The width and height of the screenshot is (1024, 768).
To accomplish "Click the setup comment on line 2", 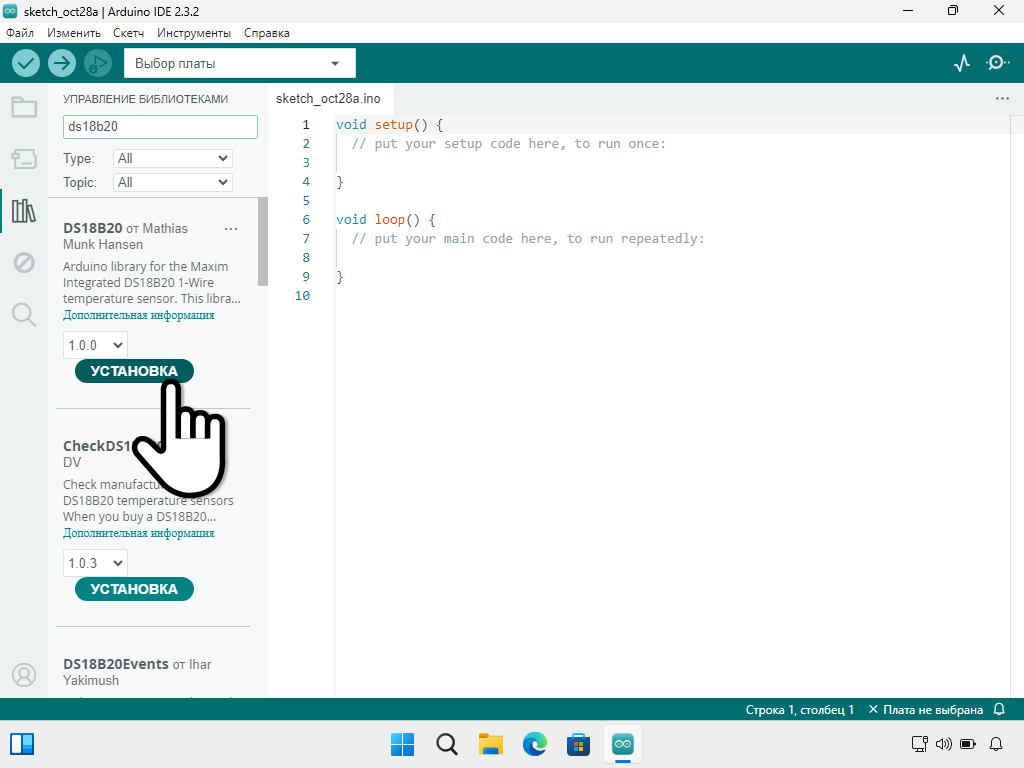I will [x=509, y=144].
